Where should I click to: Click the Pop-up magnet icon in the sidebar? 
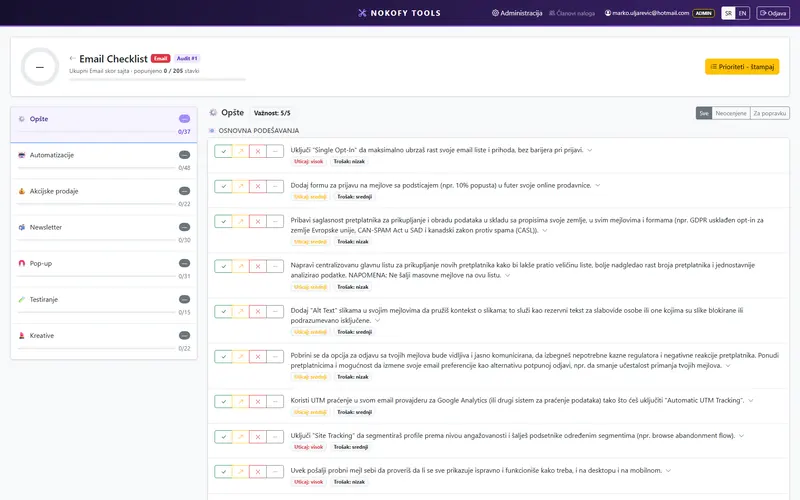click(x=21, y=263)
